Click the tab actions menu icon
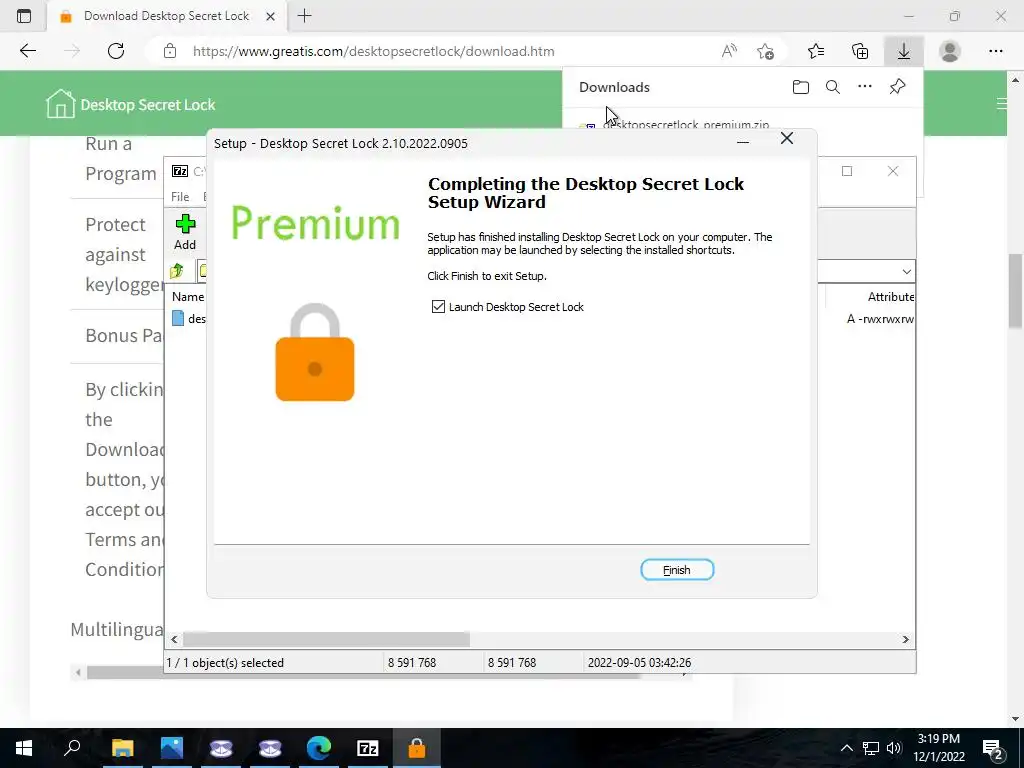This screenshot has width=1024, height=768. [24, 16]
